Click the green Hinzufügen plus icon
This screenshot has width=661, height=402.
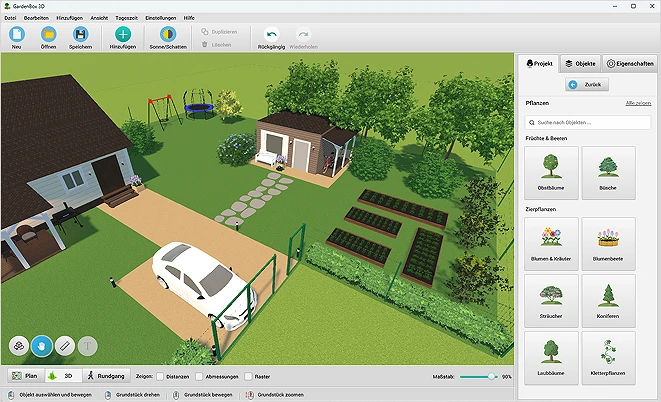pyautogui.click(x=123, y=34)
